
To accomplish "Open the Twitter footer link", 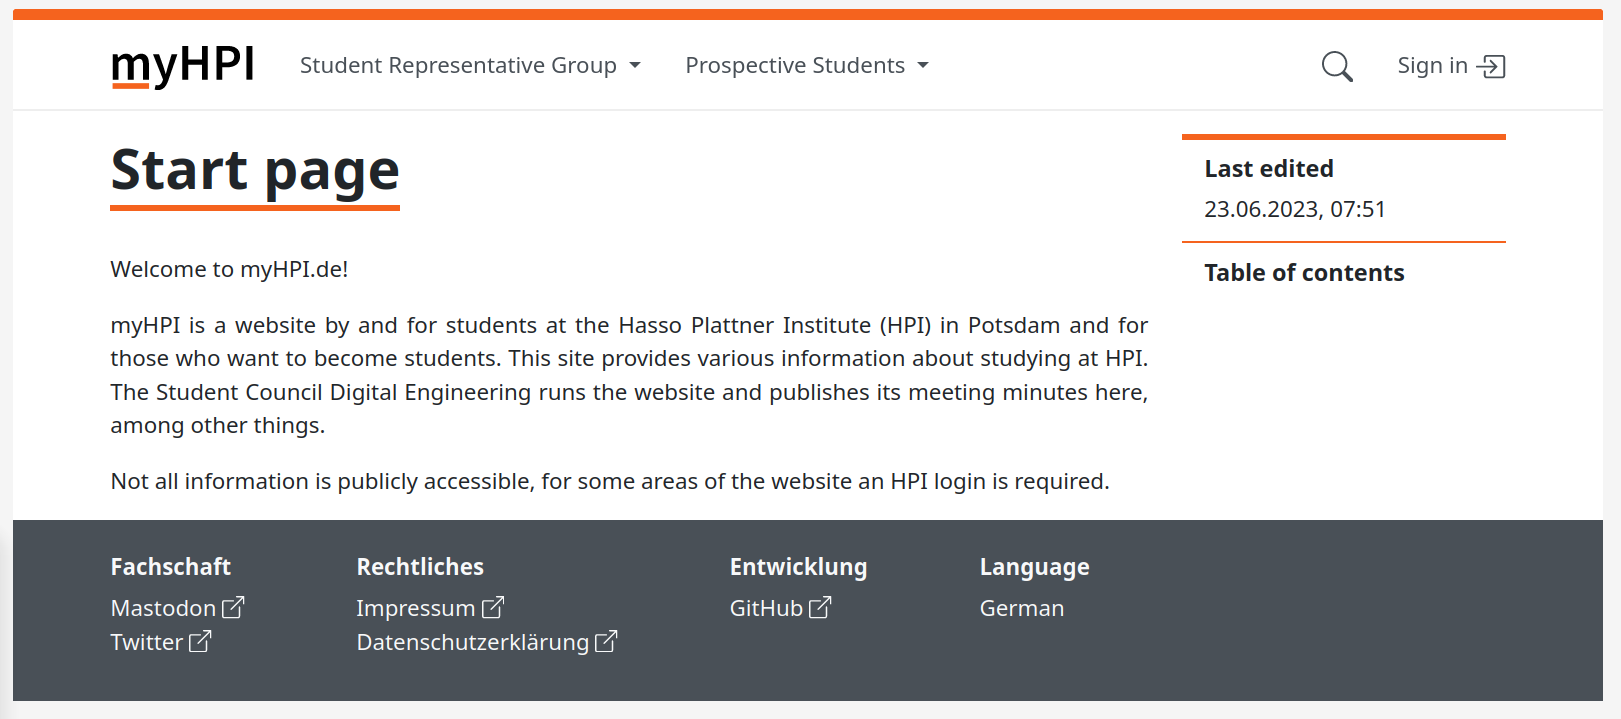I will pos(146,642).
